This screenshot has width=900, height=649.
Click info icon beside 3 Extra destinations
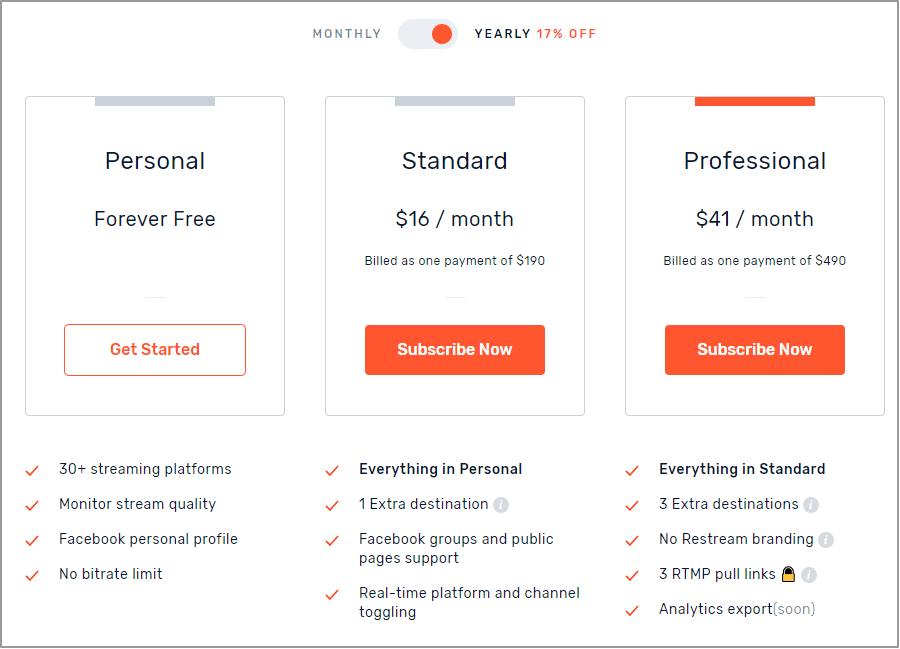pyautogui.click(x=810, y=505)
